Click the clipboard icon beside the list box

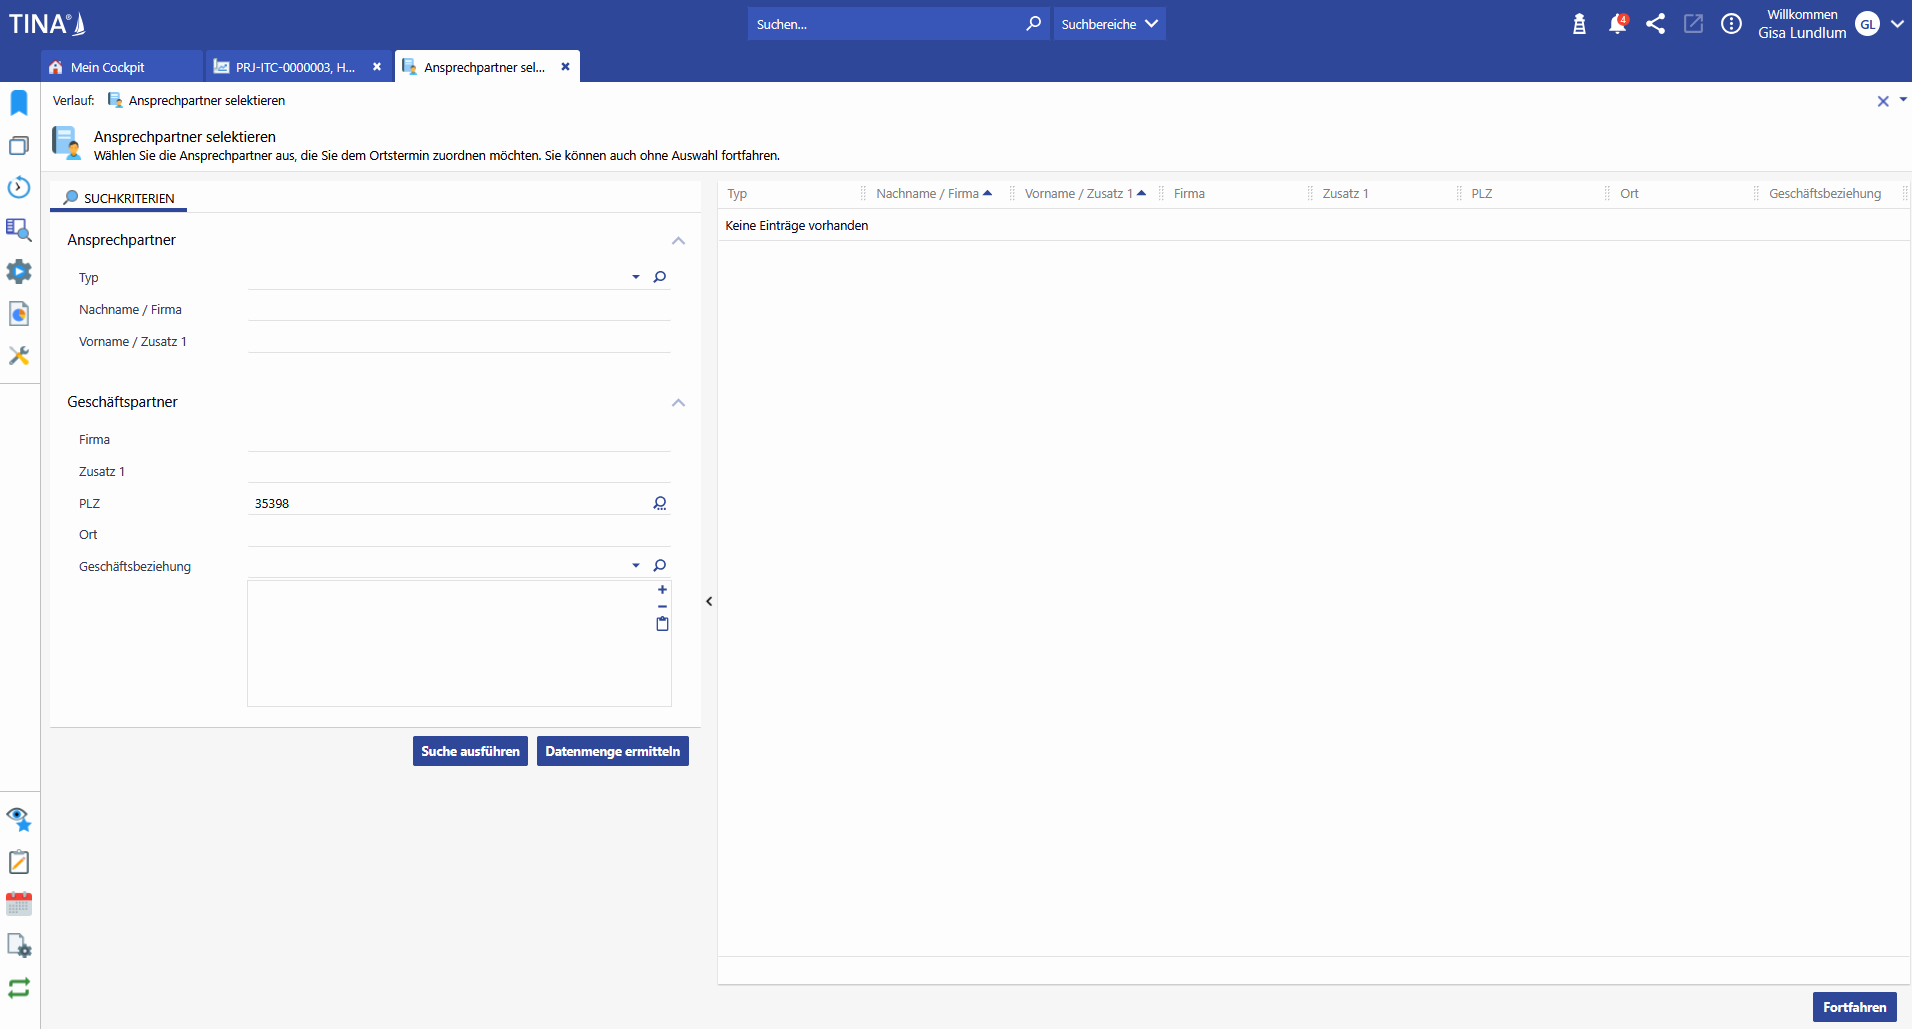(662, 624)
